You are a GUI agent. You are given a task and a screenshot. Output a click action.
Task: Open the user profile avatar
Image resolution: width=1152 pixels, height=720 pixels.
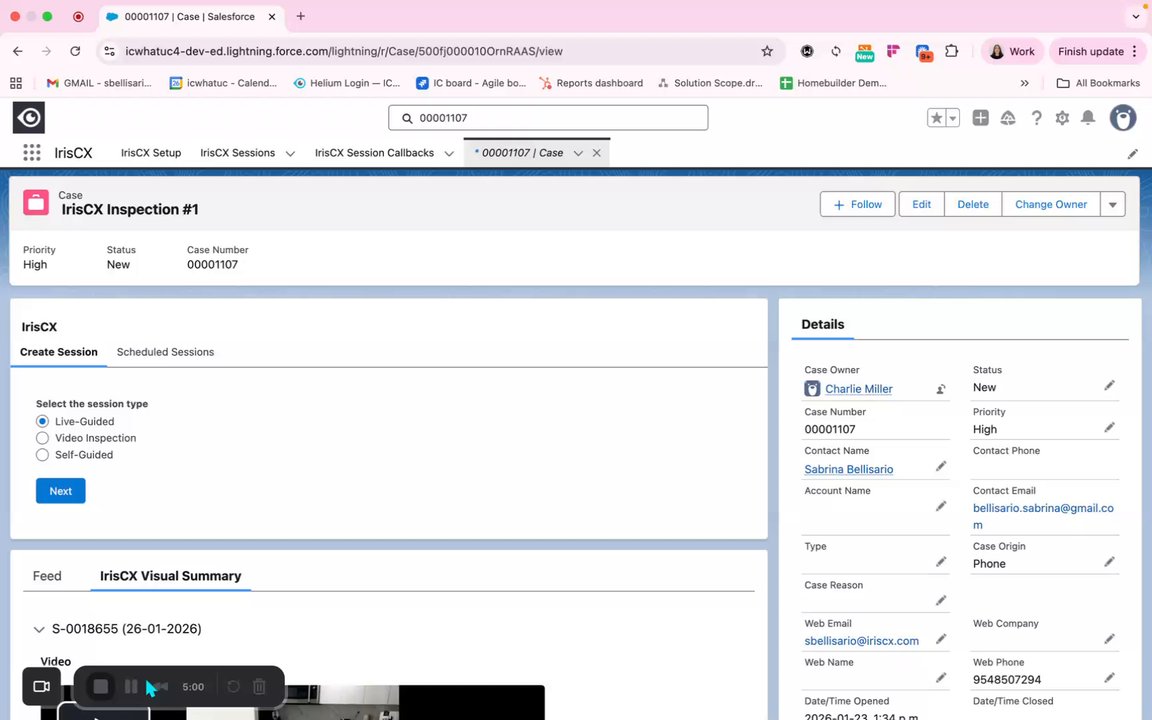pyautogui.click(x=1123, y=118)
